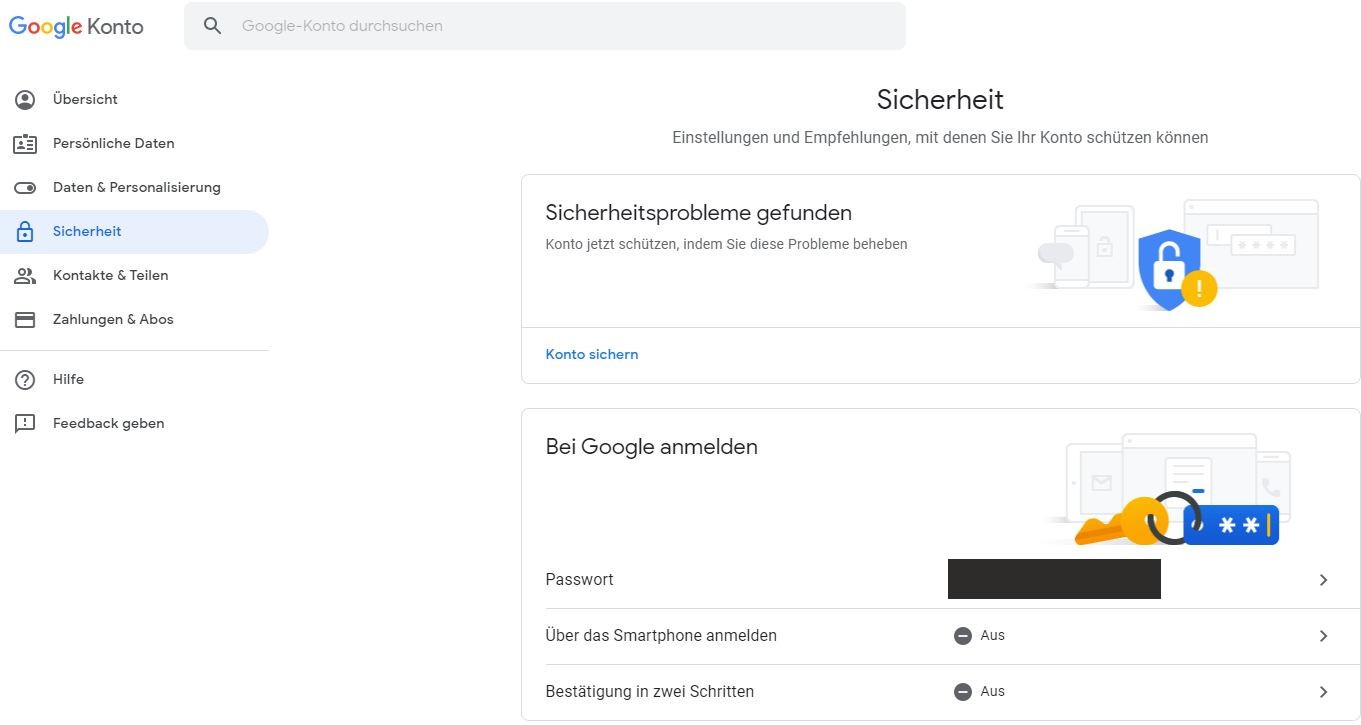The height and width of the screenshot is (725, 1361).
Task: Open Daten & Personalisierung
Action: click(134, 187)
